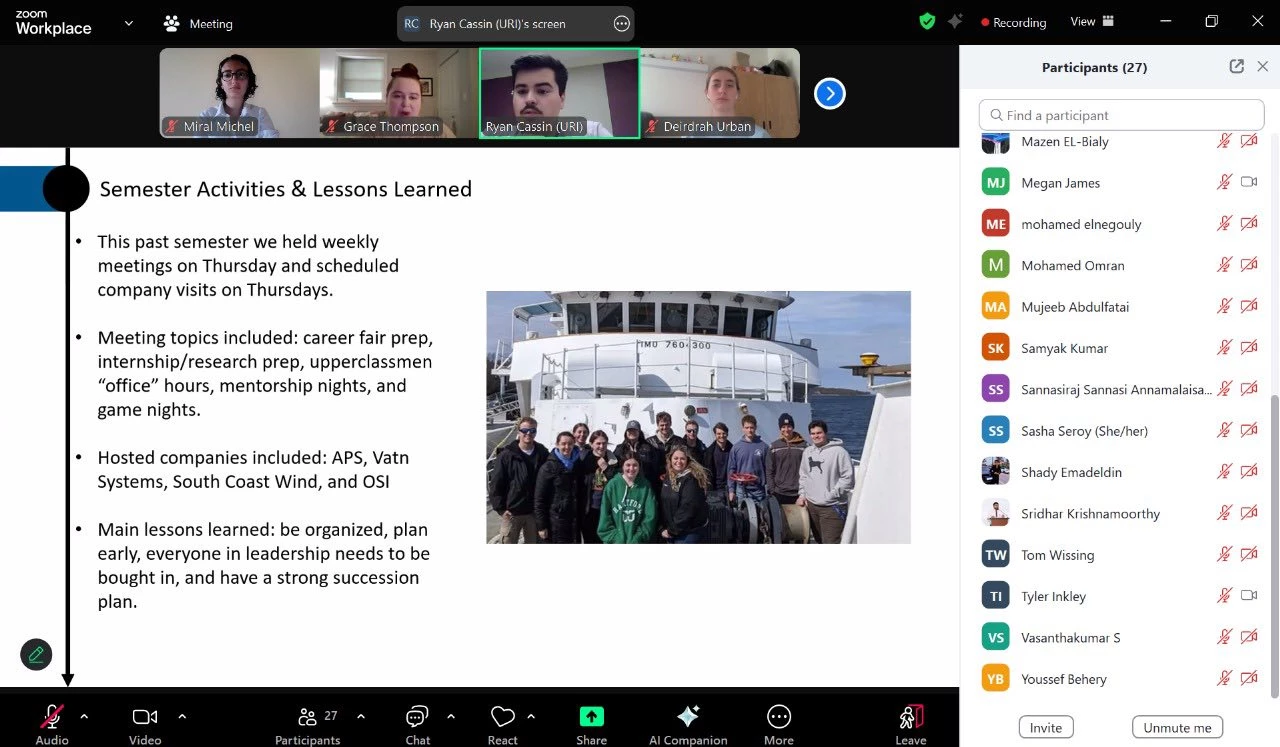Image resolution: width=1280 pixels, height=747 pixels.
Task: Click the green Share screen icon
Action: tap(591, 716)
